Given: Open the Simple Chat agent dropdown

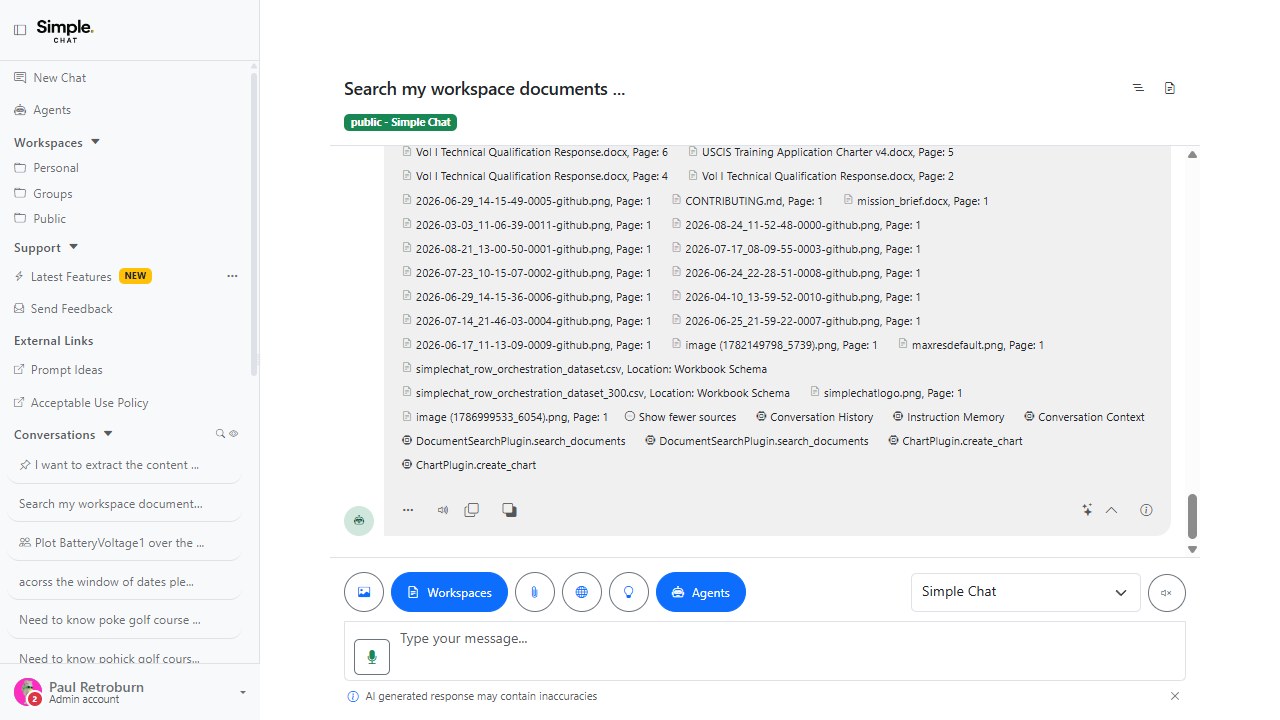Looking at the screenshot, I should click(1026, 592).
